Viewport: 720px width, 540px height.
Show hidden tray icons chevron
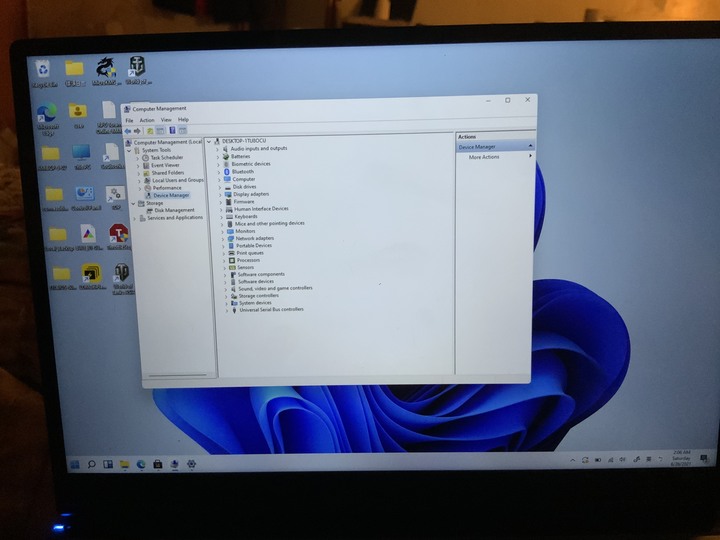click(x=573, y=460)
